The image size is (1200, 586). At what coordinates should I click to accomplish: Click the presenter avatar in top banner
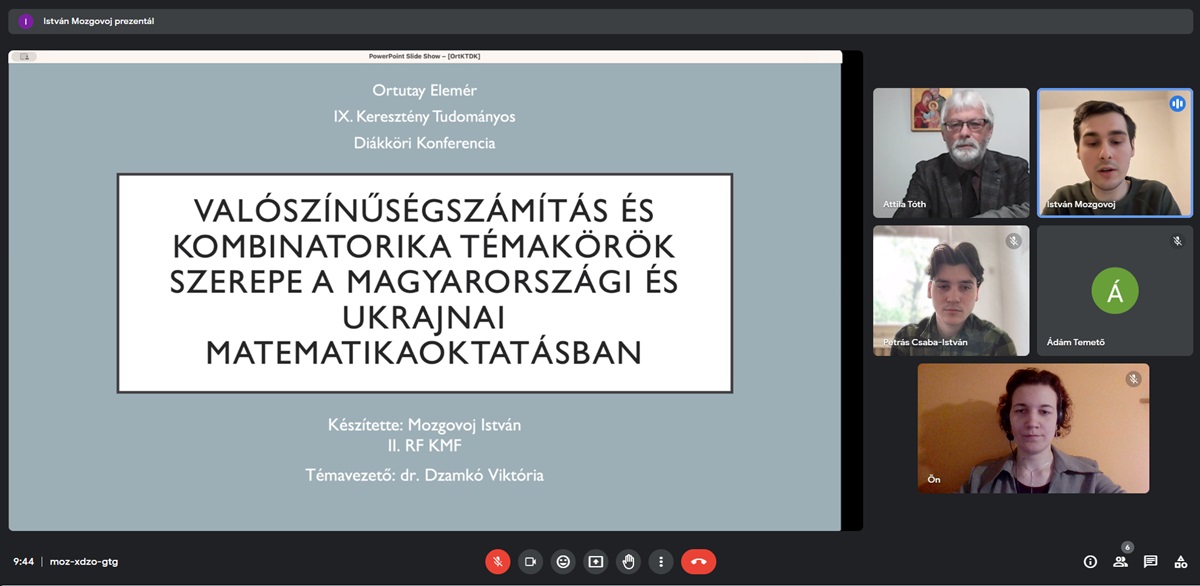(x=26, y=21)
